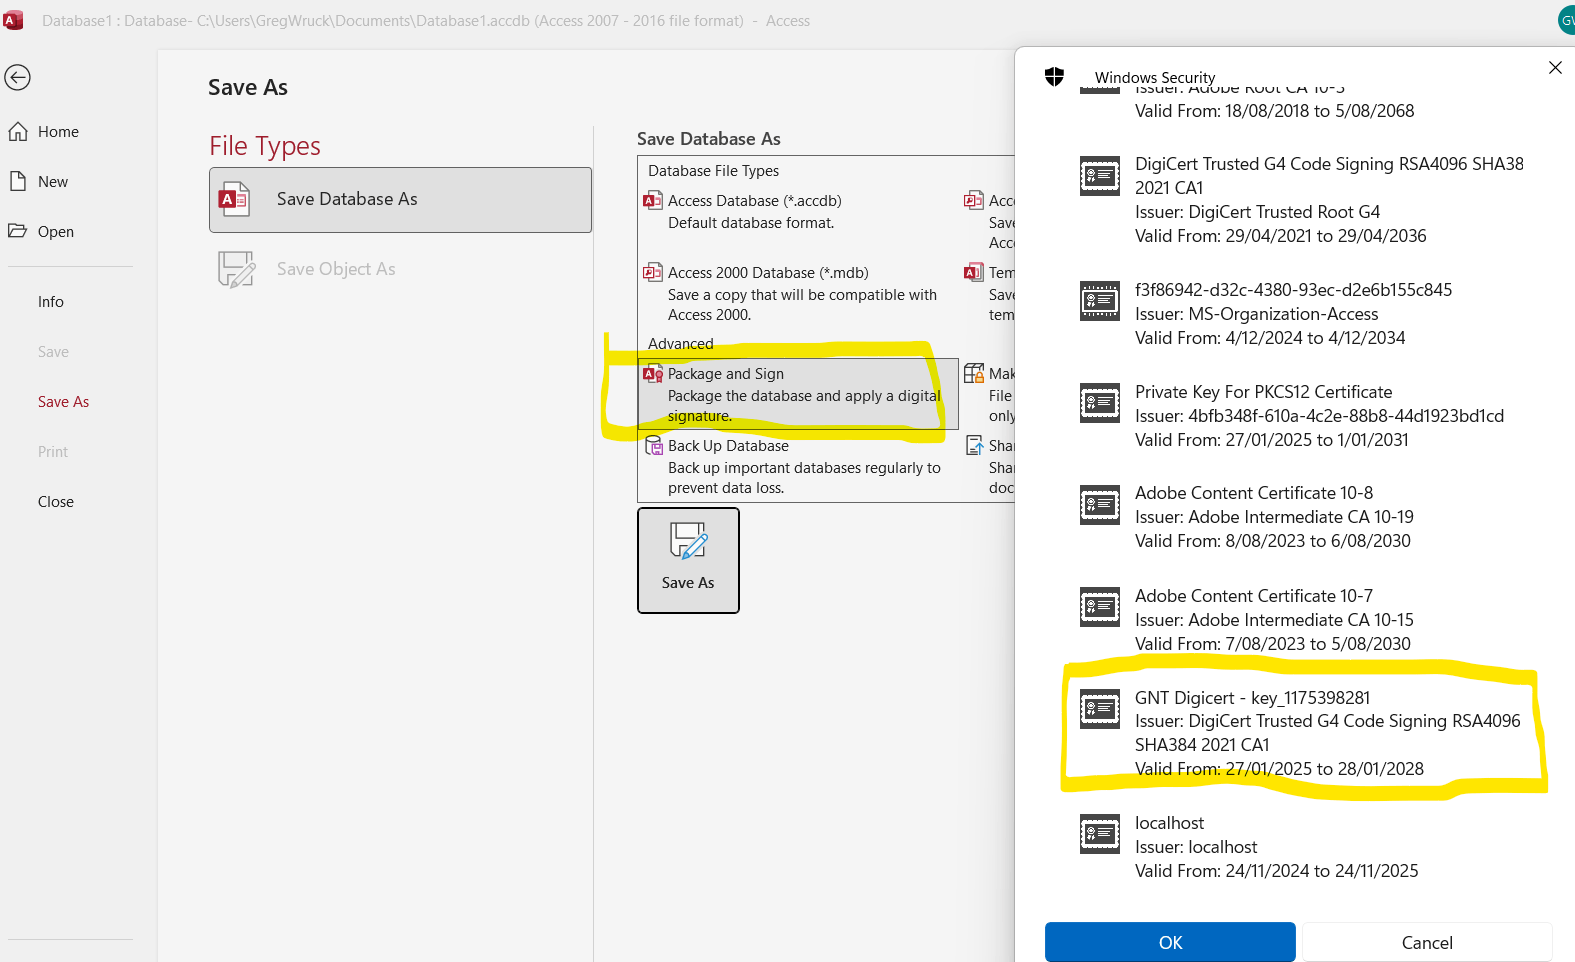Click the New document icon in sidebar
Image resolution: width=1575 pixels, height=962 pixels.
tap(18, 181)
